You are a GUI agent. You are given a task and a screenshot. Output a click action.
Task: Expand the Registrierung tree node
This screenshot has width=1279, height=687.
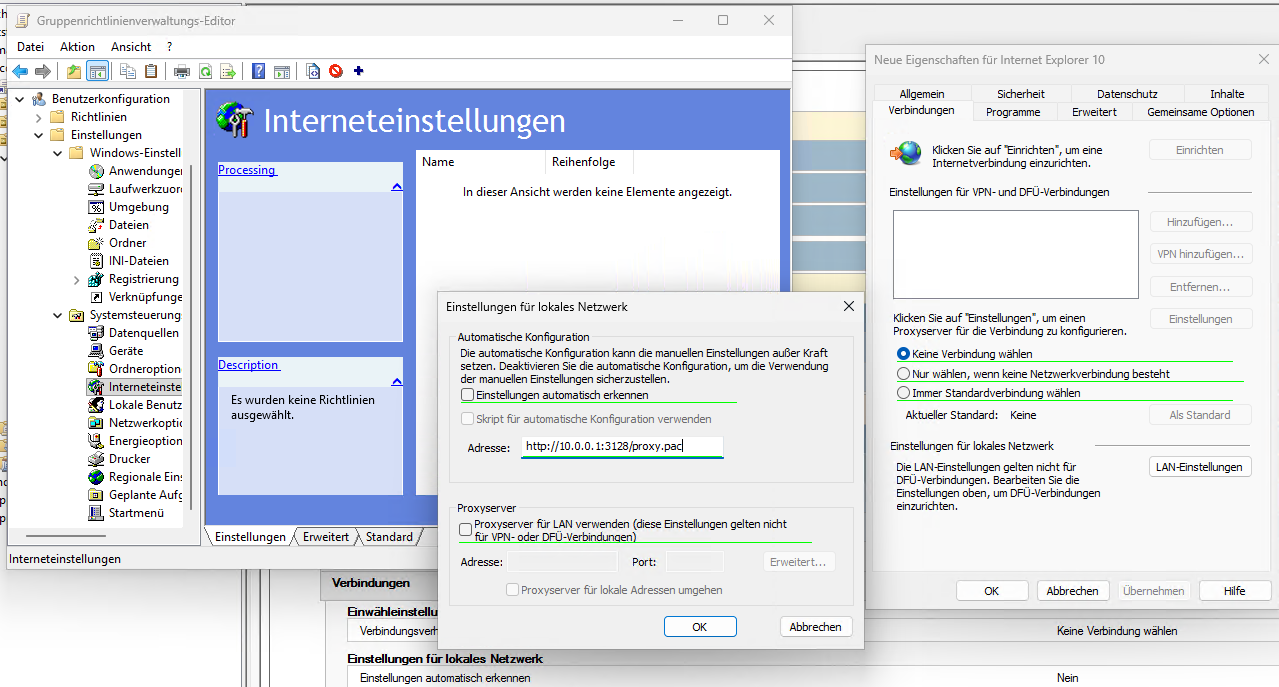pos(76,280)
